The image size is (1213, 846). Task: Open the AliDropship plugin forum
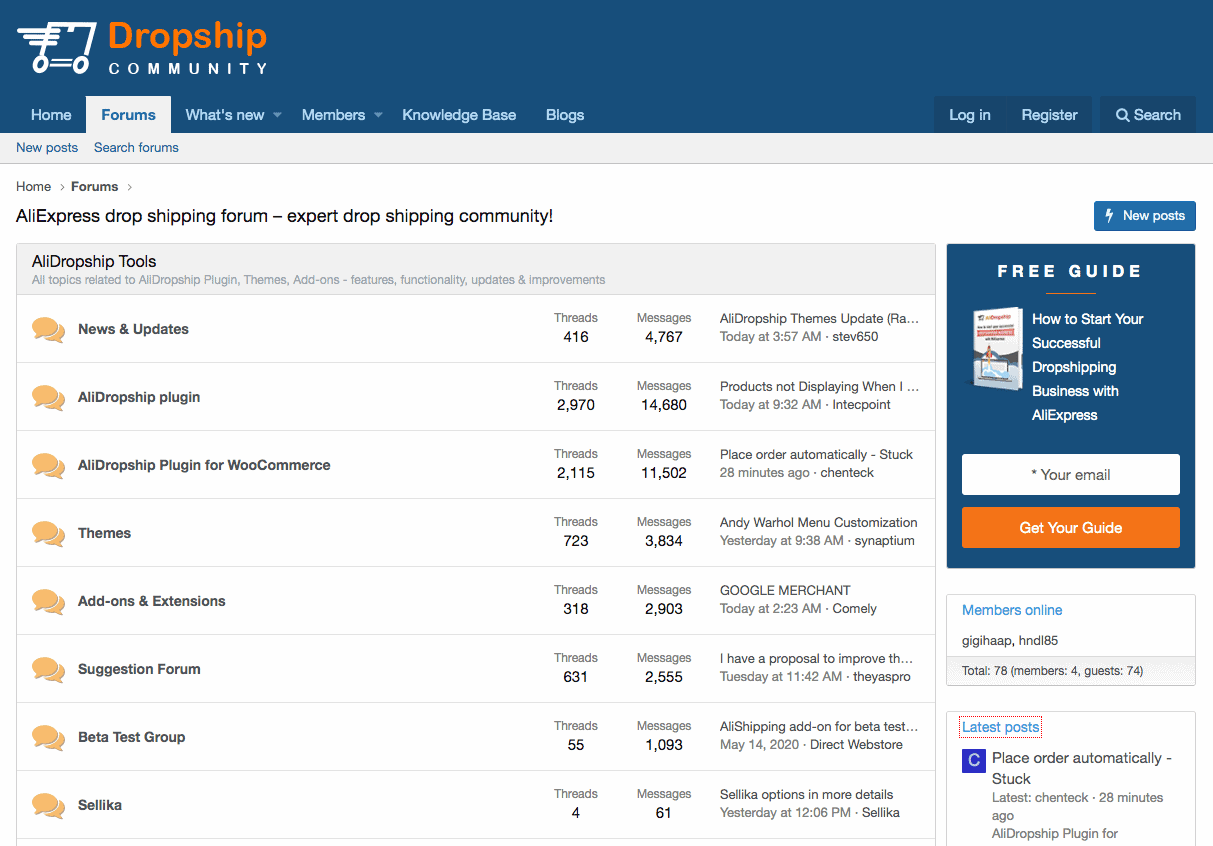tap(139, 397)
